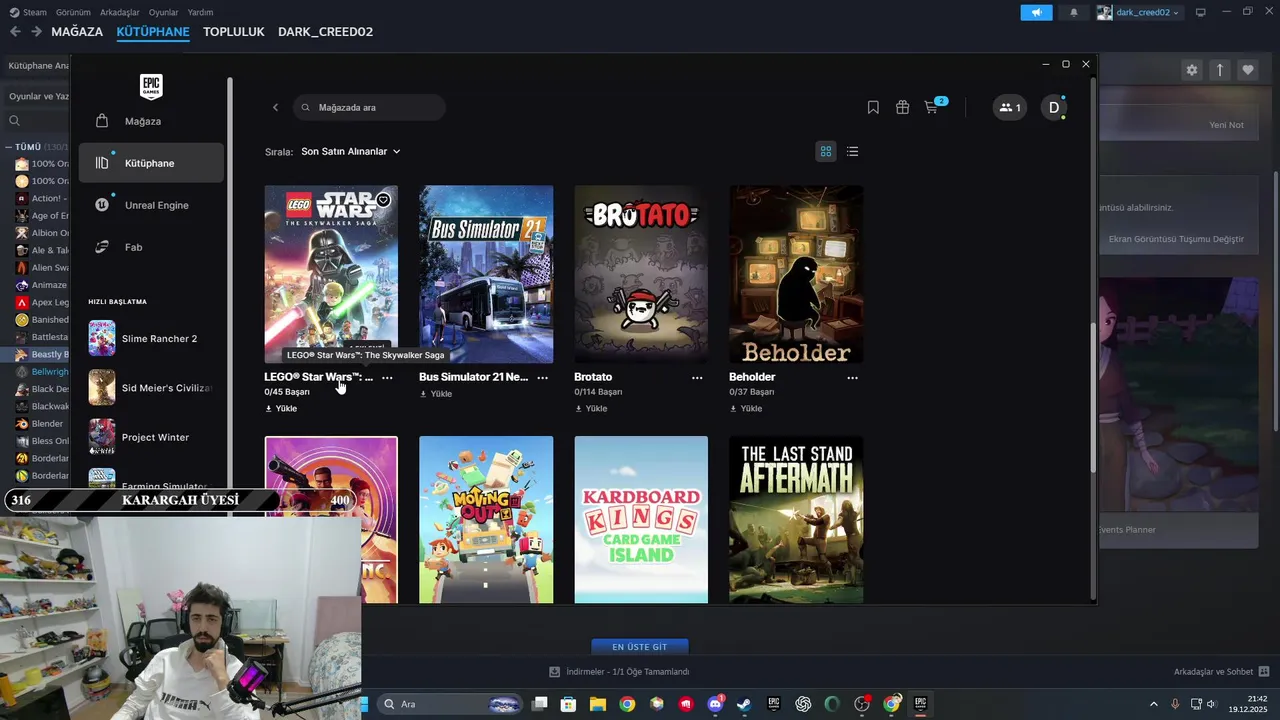Open three-dot menu for Beholder
Image resolution: width=1280 pixels, height=720 pixels.
click(852, 378)
